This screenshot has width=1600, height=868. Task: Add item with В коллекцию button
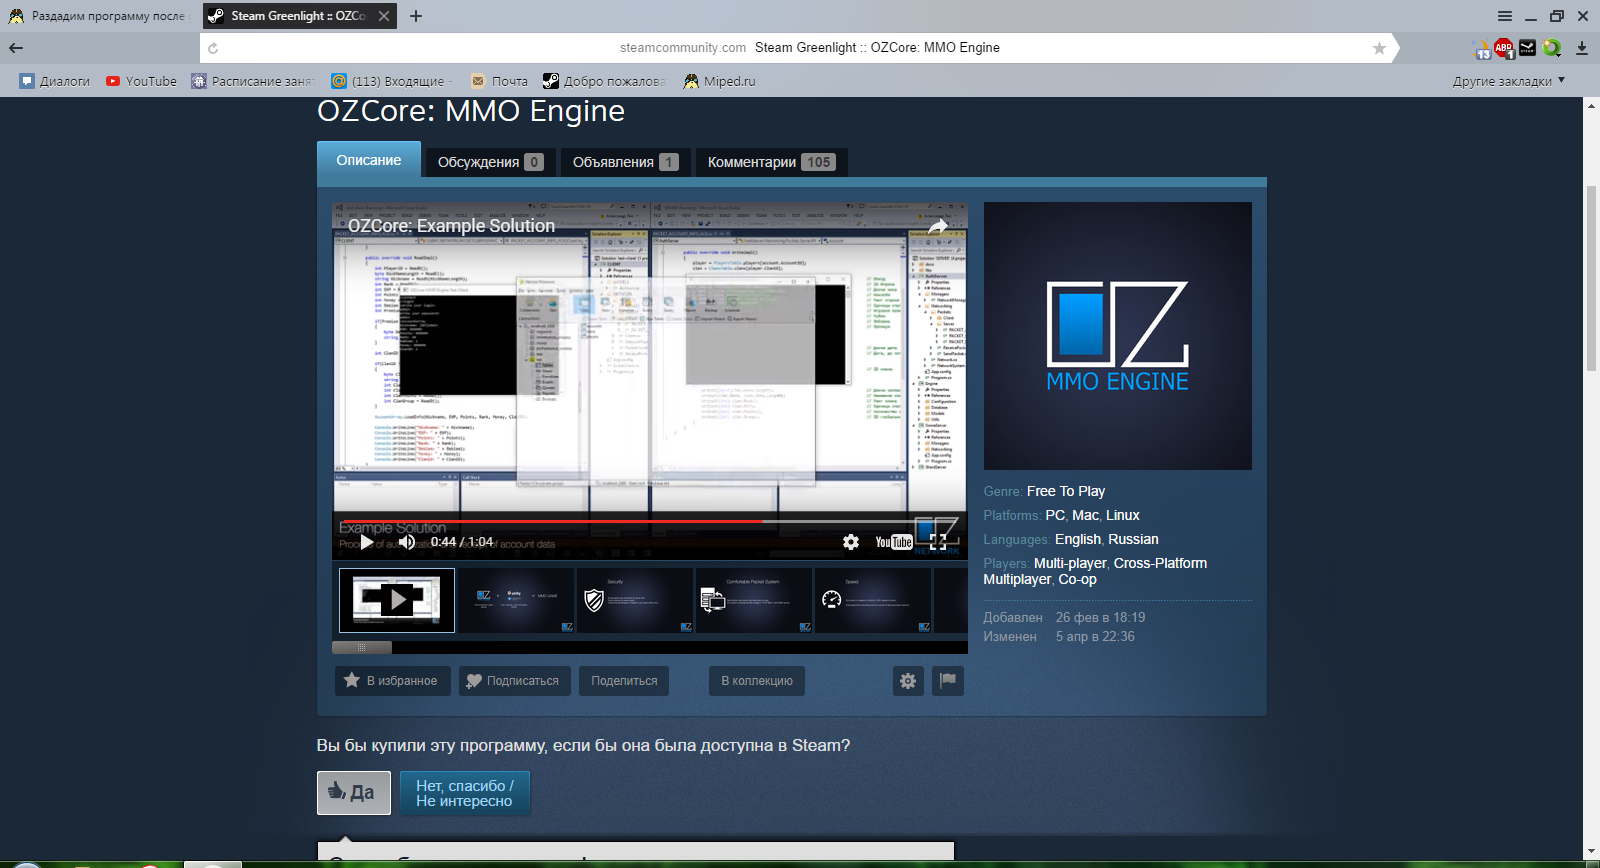point(757,681)
